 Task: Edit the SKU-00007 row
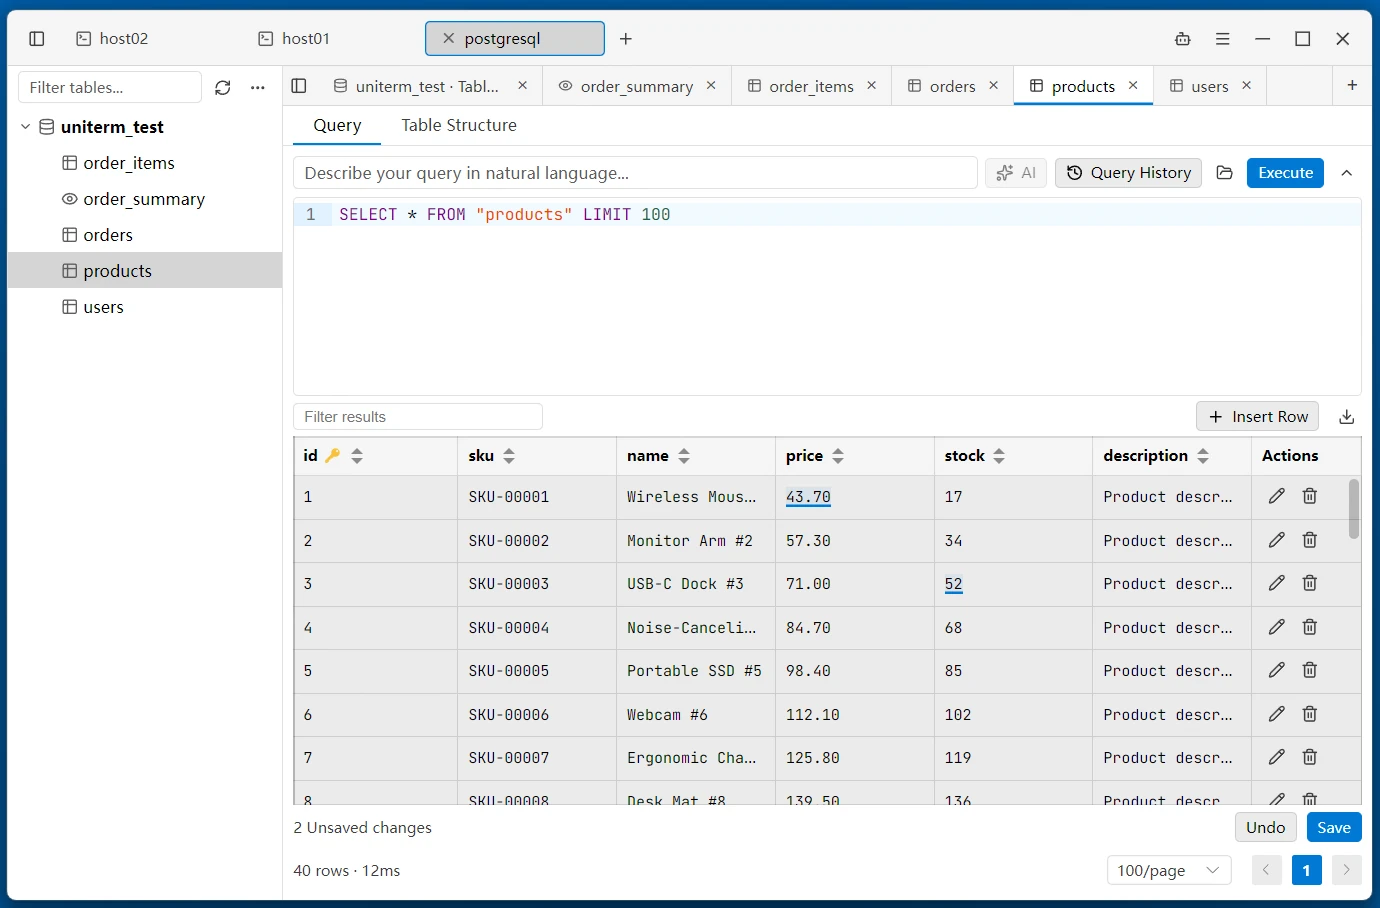pos(1277,757)
